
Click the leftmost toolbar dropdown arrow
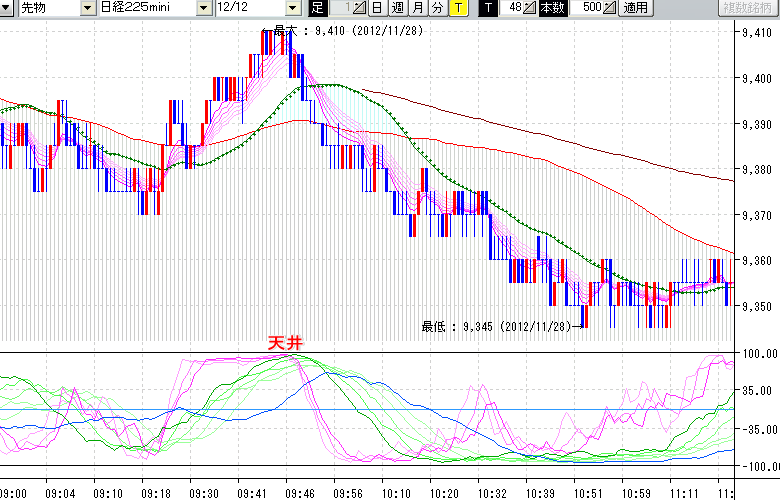7,8
